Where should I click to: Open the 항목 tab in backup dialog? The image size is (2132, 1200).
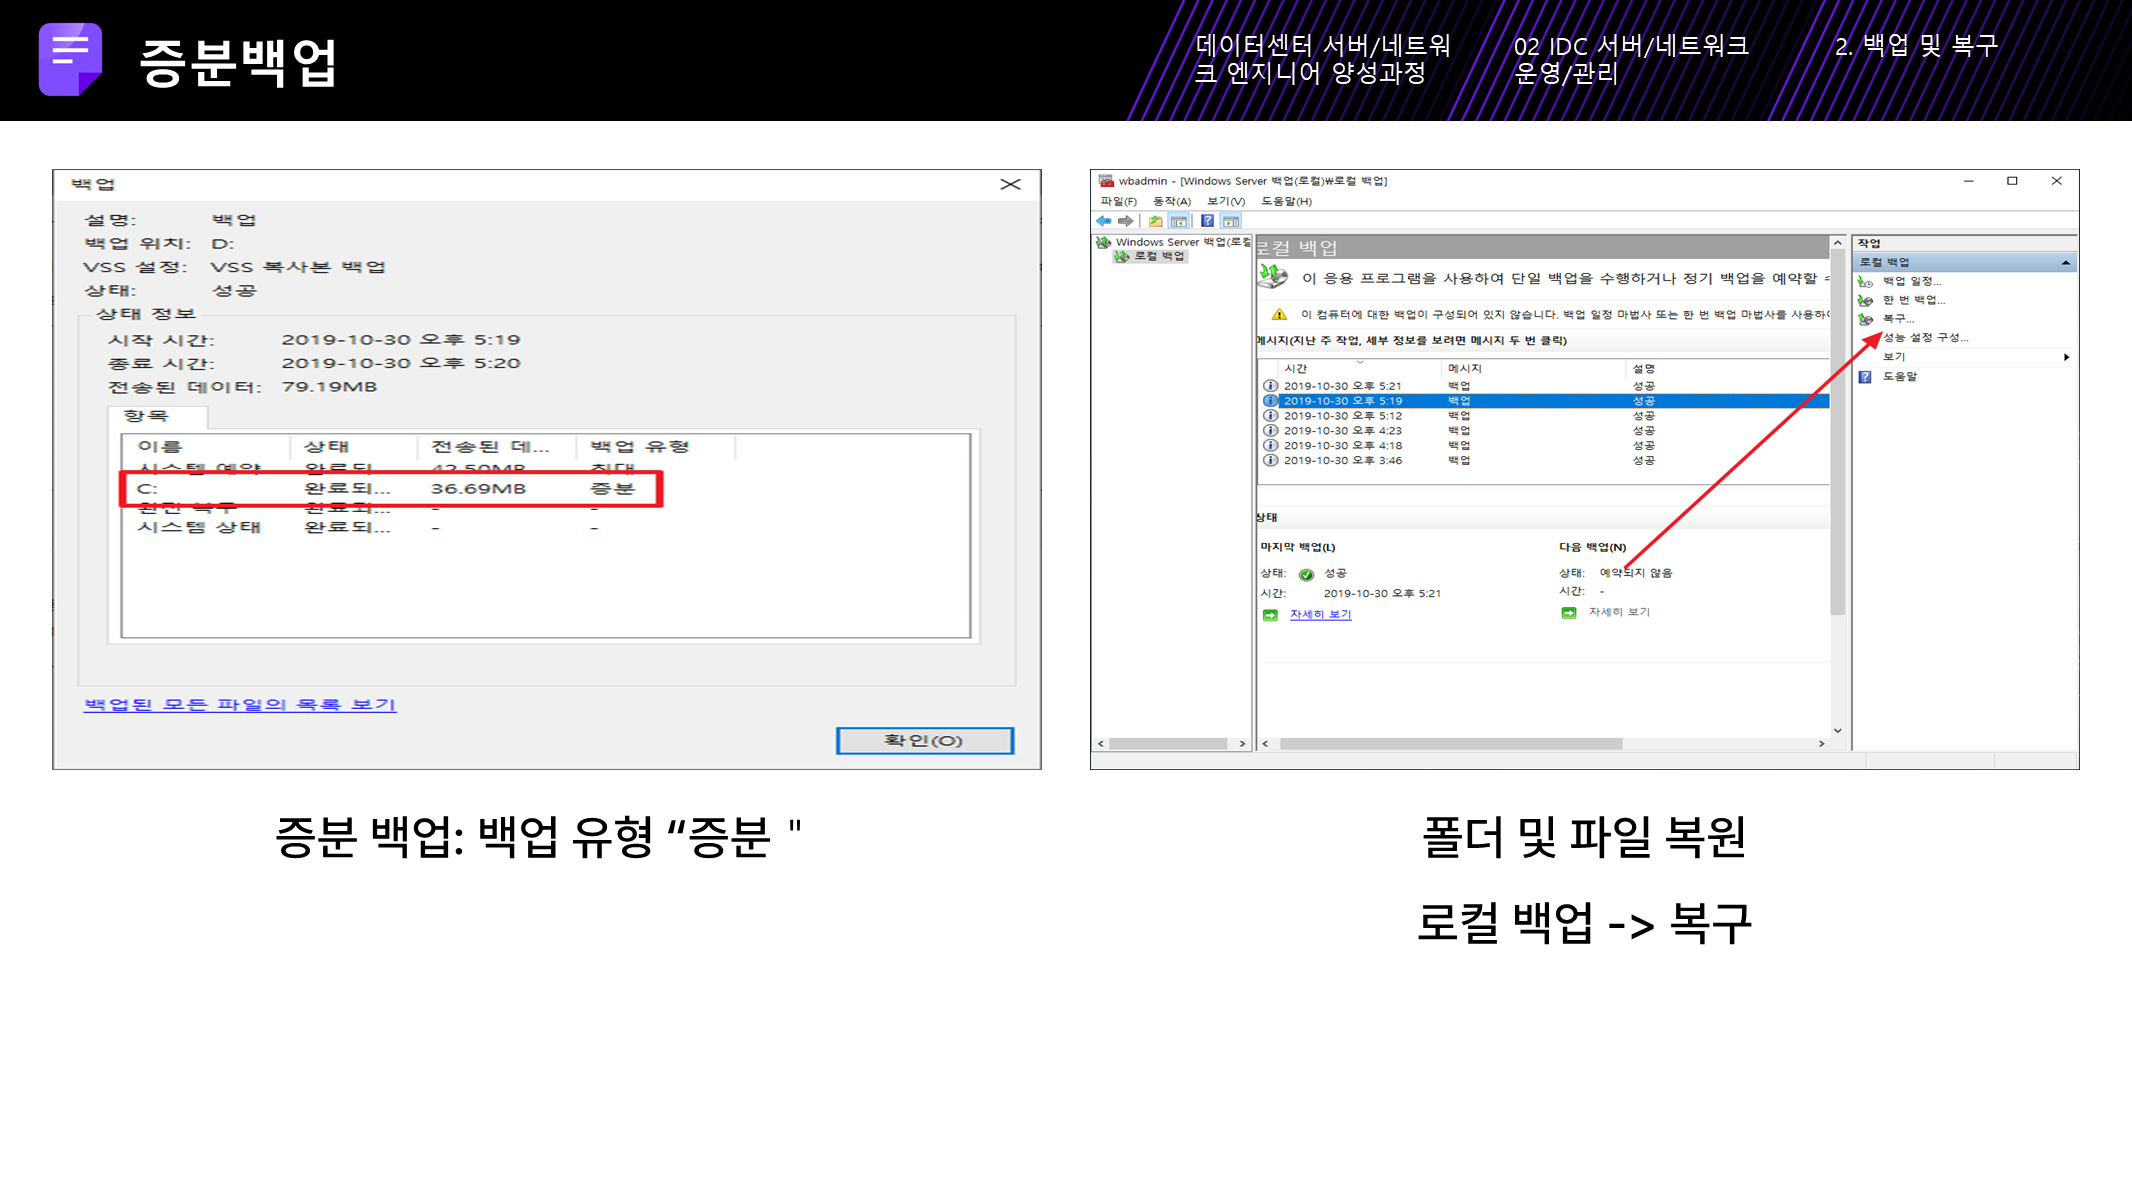coord(147,416)
